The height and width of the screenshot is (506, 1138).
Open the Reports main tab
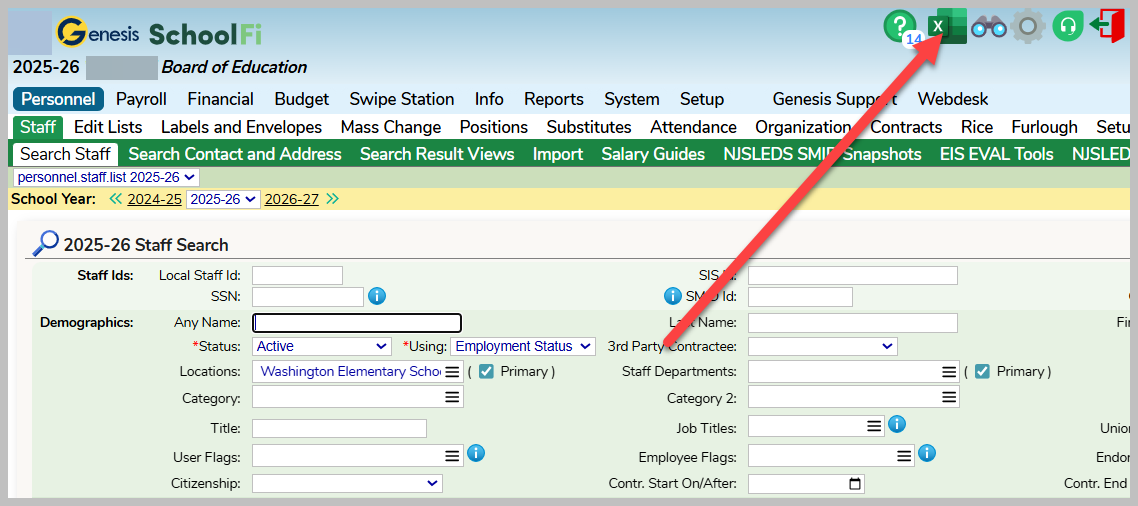click(554, 99)
